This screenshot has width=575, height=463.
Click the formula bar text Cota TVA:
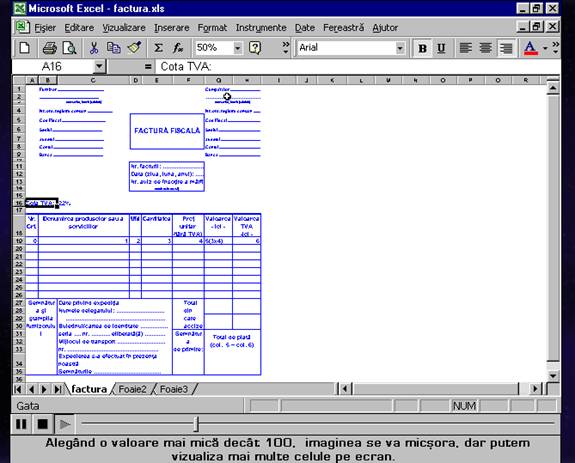point(186,67)
